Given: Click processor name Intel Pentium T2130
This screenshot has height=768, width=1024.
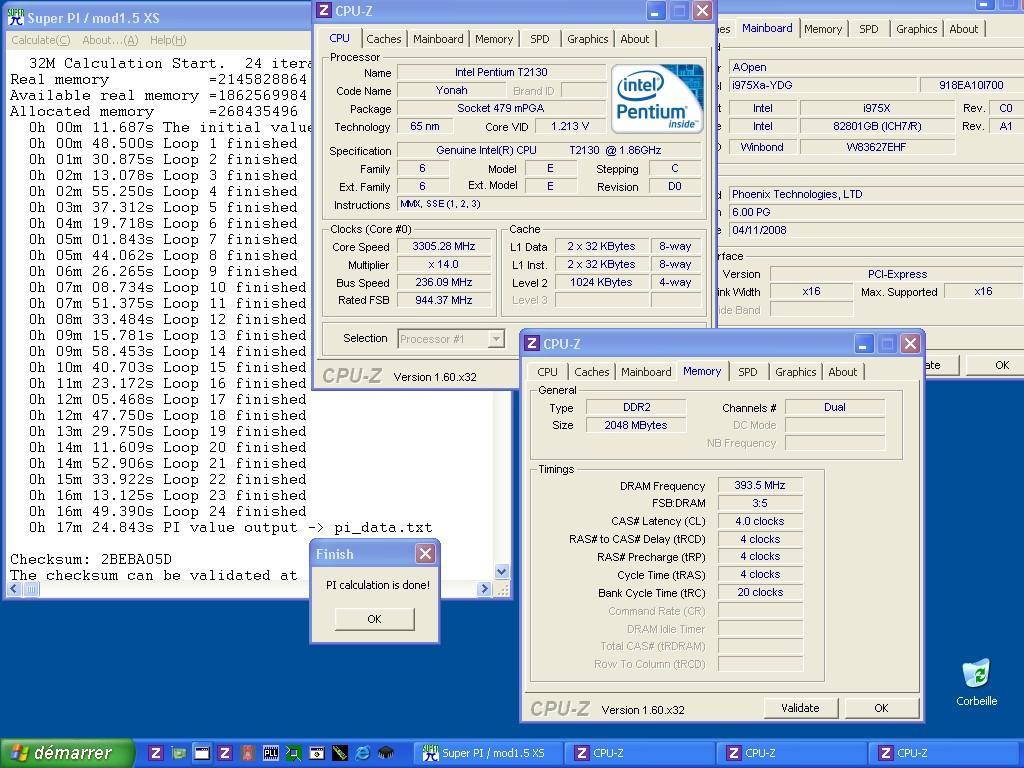Looking at the screenshot, I should coord(501,72).
